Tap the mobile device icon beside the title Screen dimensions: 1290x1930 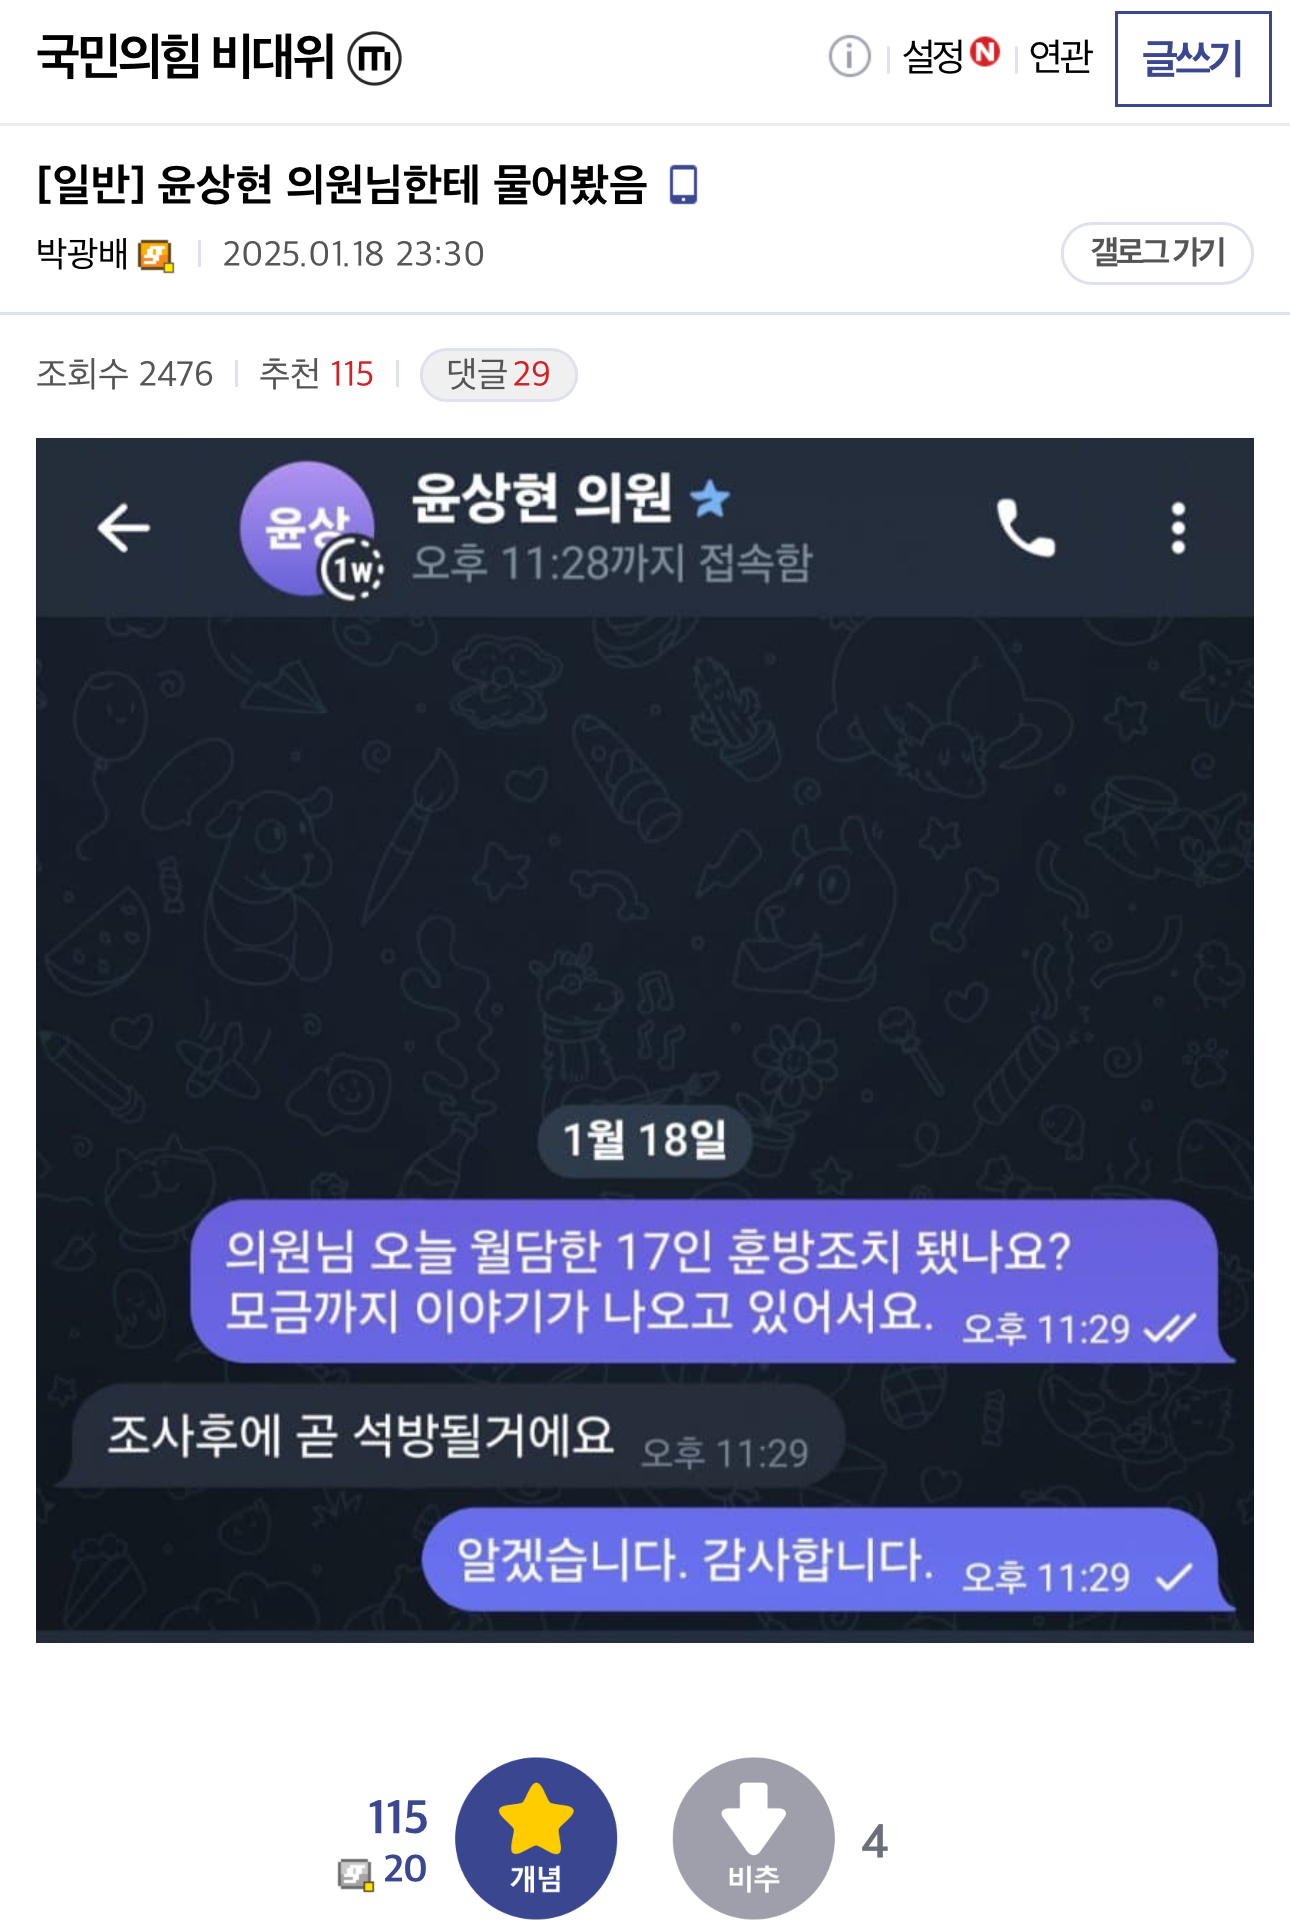click(x=683, y=185)
